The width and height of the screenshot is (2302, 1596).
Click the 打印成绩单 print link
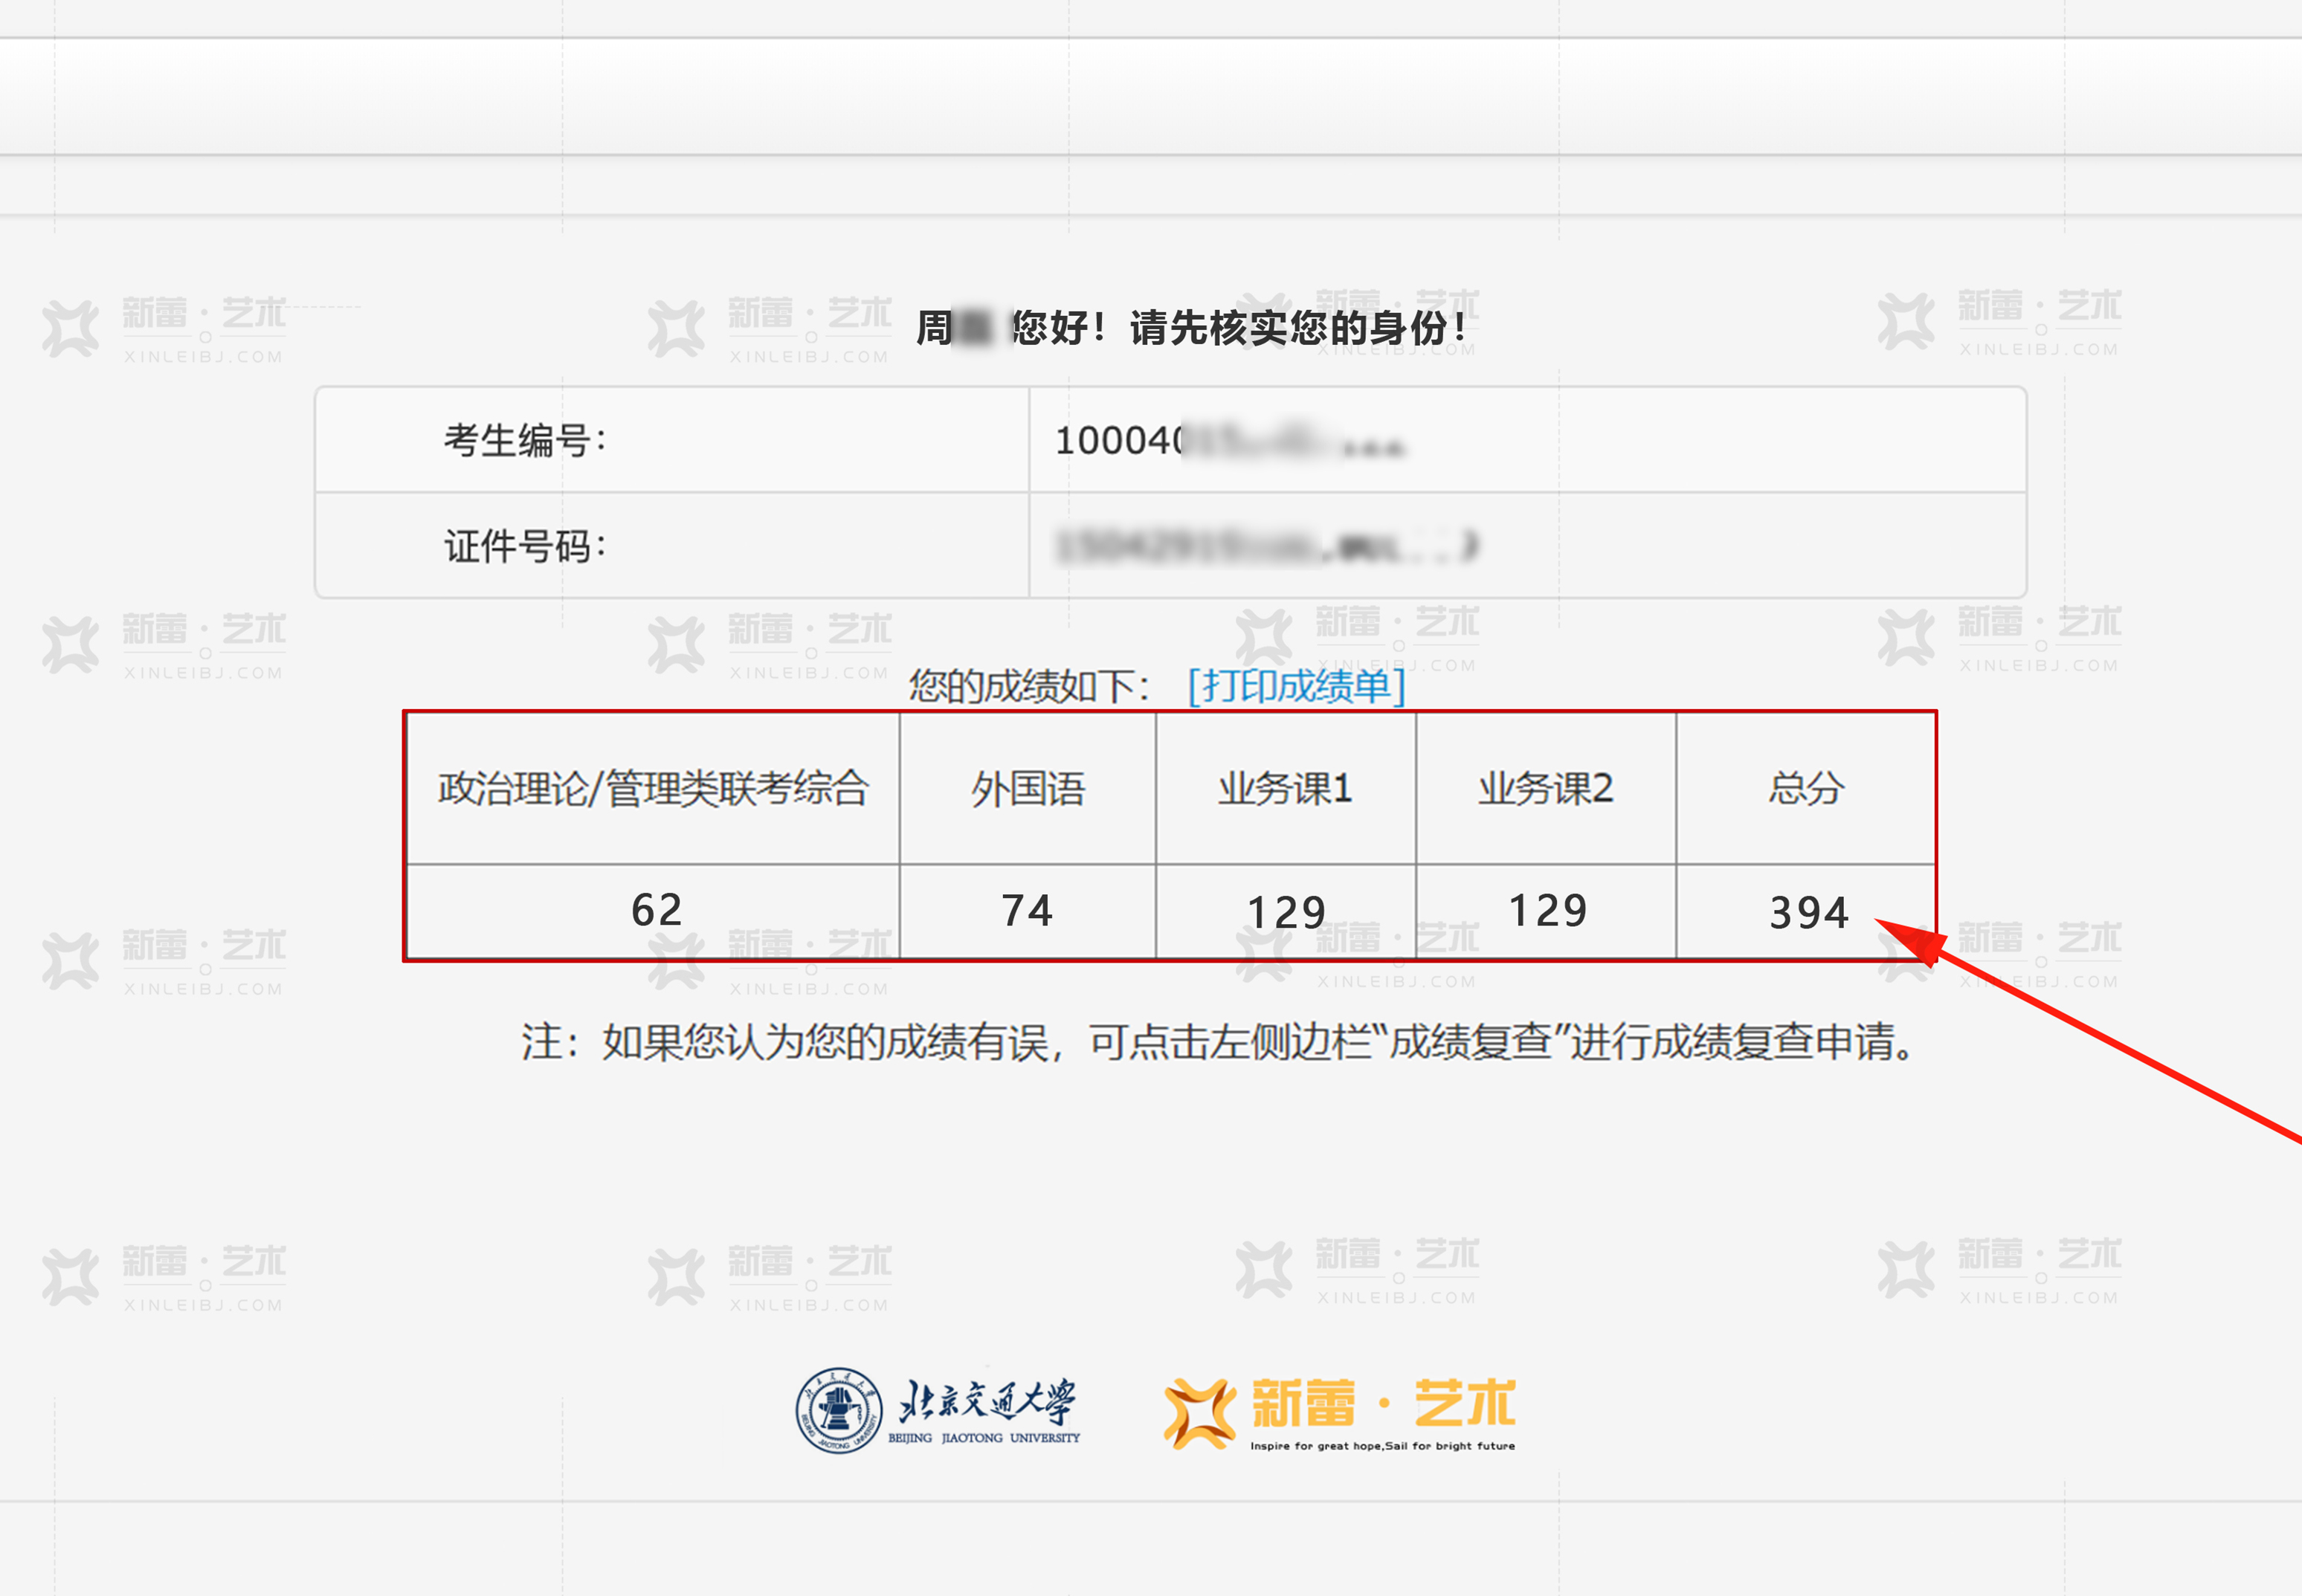pos(1296,686)
